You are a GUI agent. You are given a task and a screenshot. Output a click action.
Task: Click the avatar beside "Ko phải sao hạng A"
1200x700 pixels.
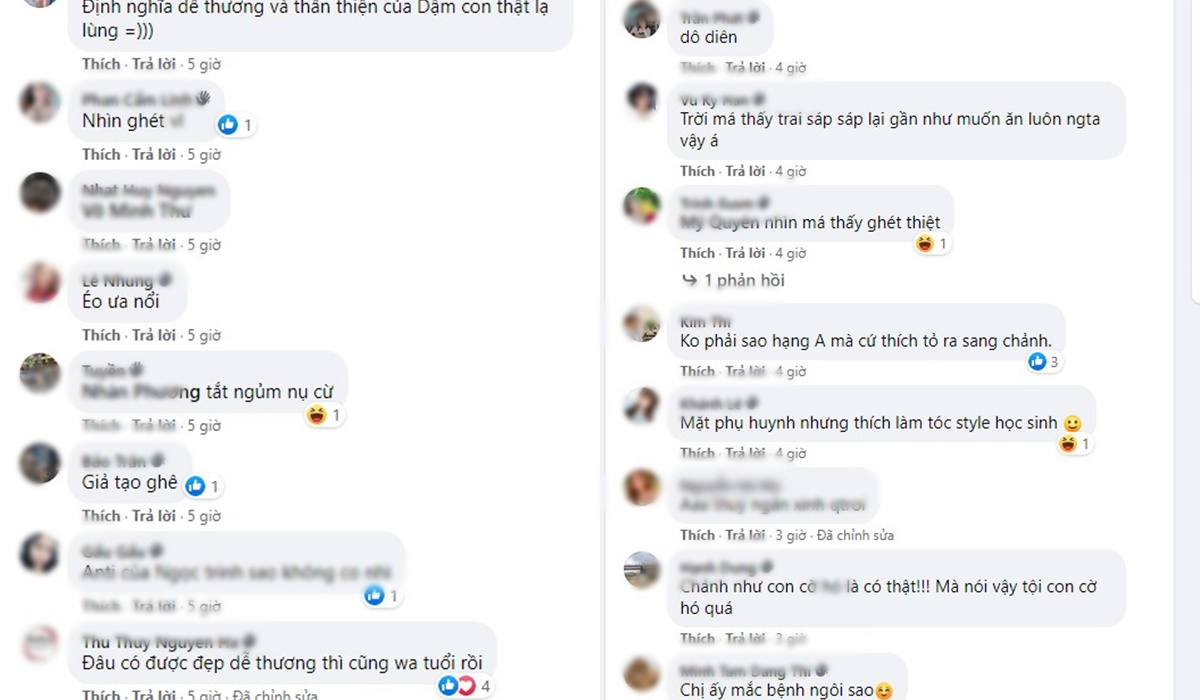pyautogui.click(x=640, y=323)
